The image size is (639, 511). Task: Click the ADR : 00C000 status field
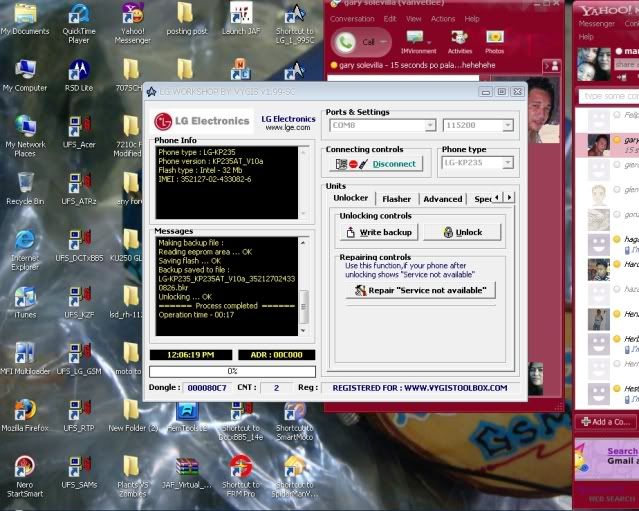click(276, 355)
